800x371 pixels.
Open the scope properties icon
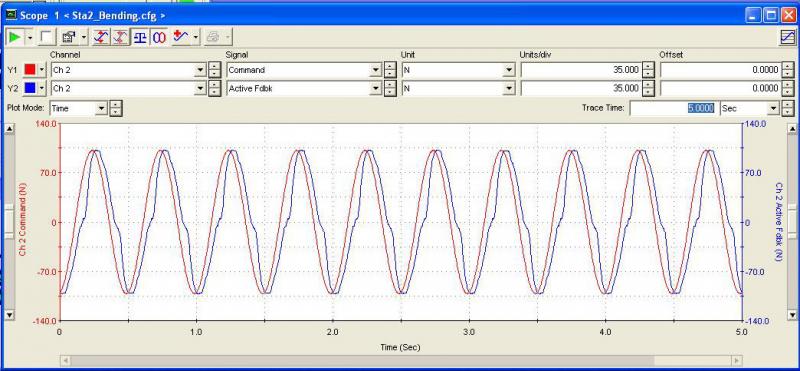click(69, 37)
